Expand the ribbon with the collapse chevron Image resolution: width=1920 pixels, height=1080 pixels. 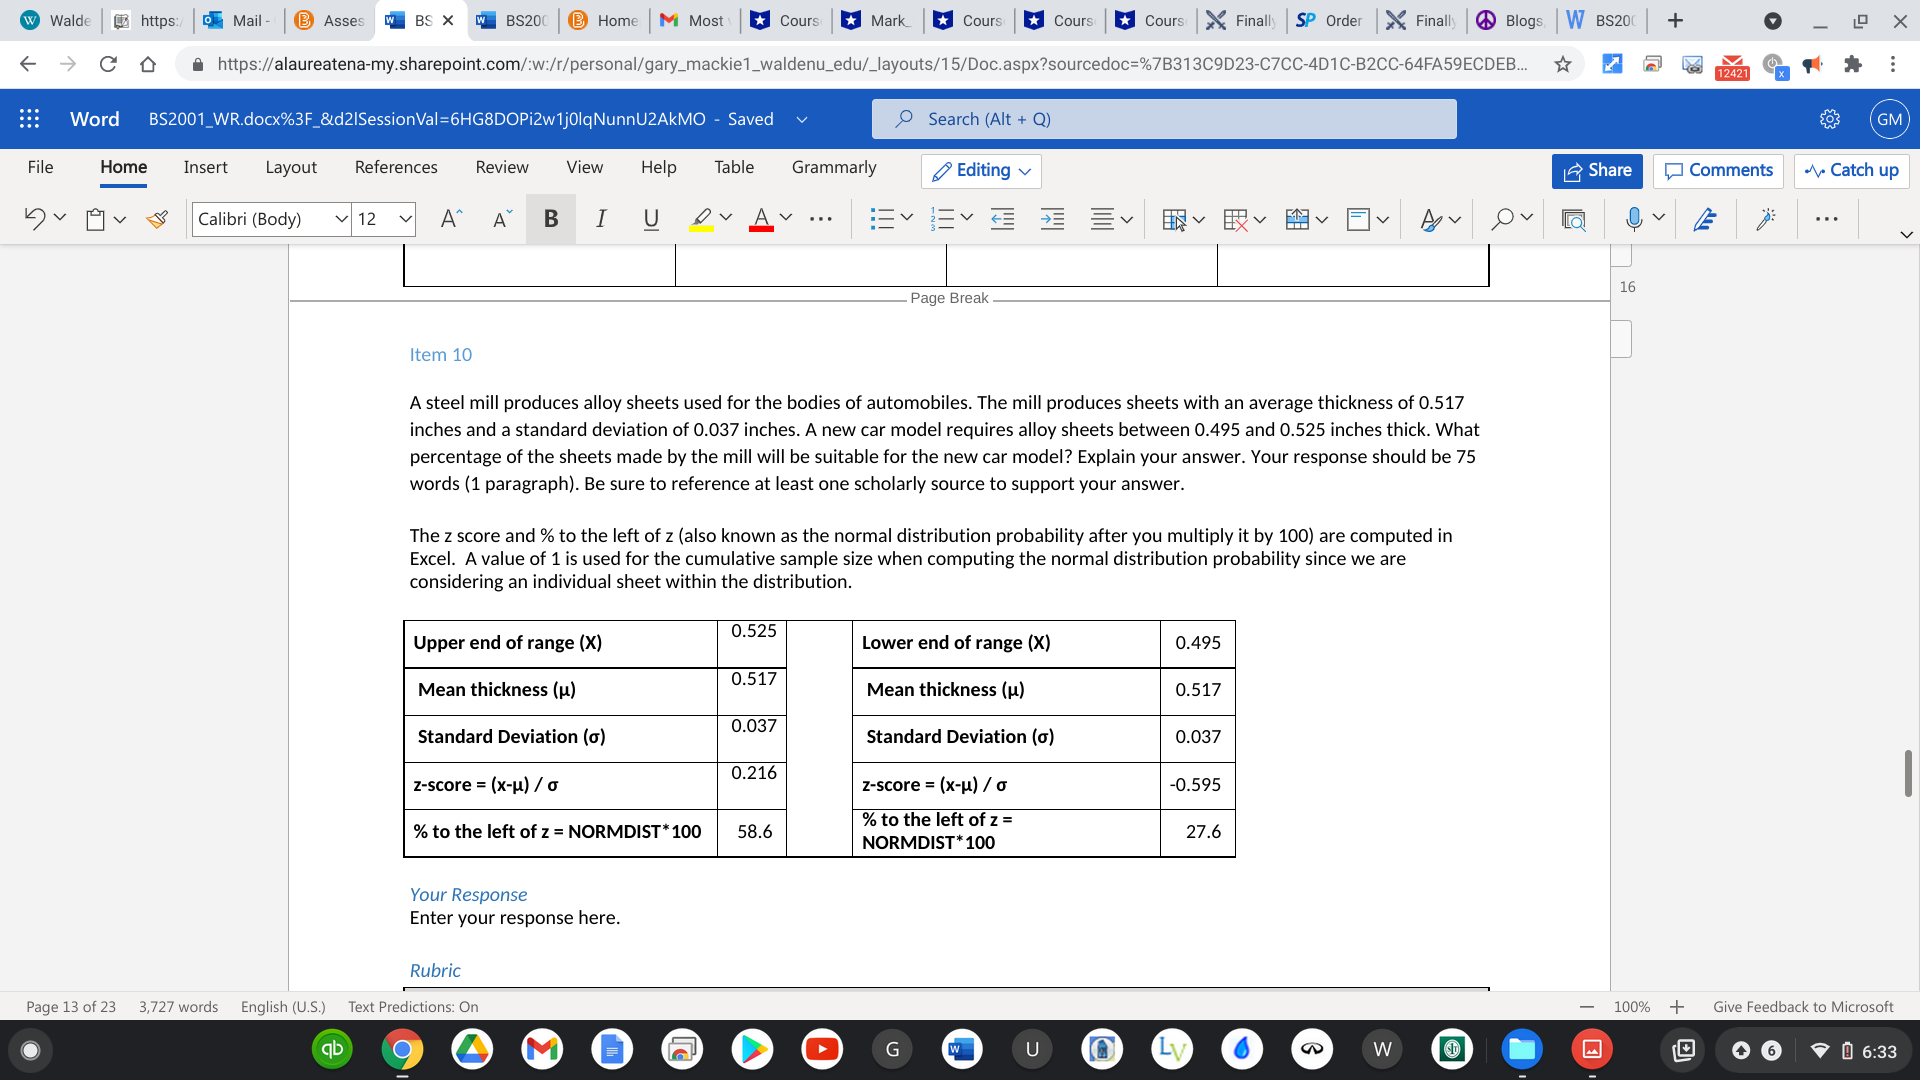click(x=1906, y=234)
